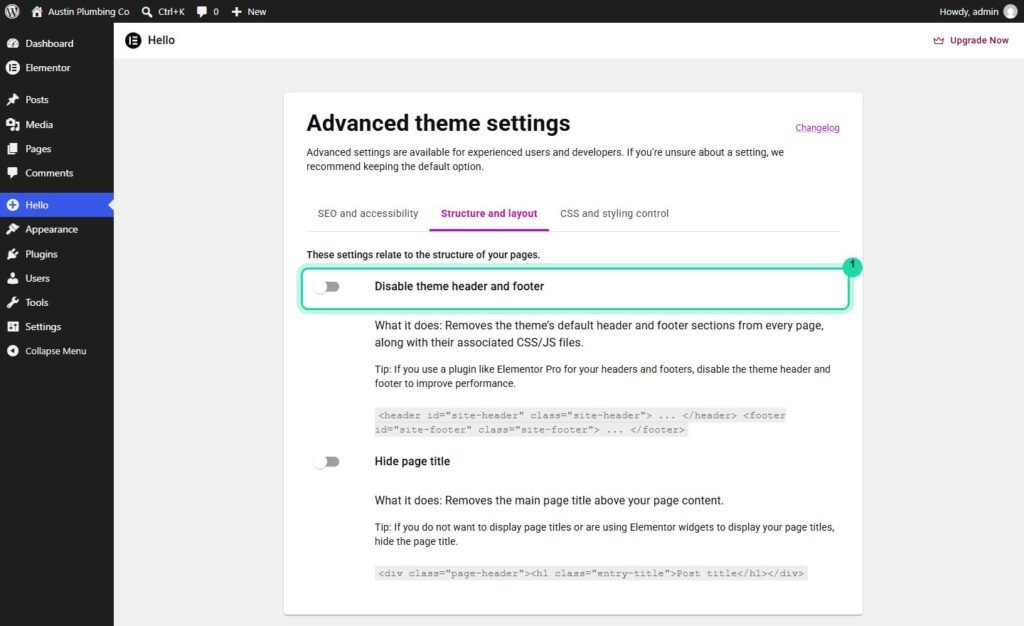The height and width of the screenshot is (626, 1024).
Task: Switch to SEO and accessibility tab
Action: pyautogui.click(x=368, y=213)
